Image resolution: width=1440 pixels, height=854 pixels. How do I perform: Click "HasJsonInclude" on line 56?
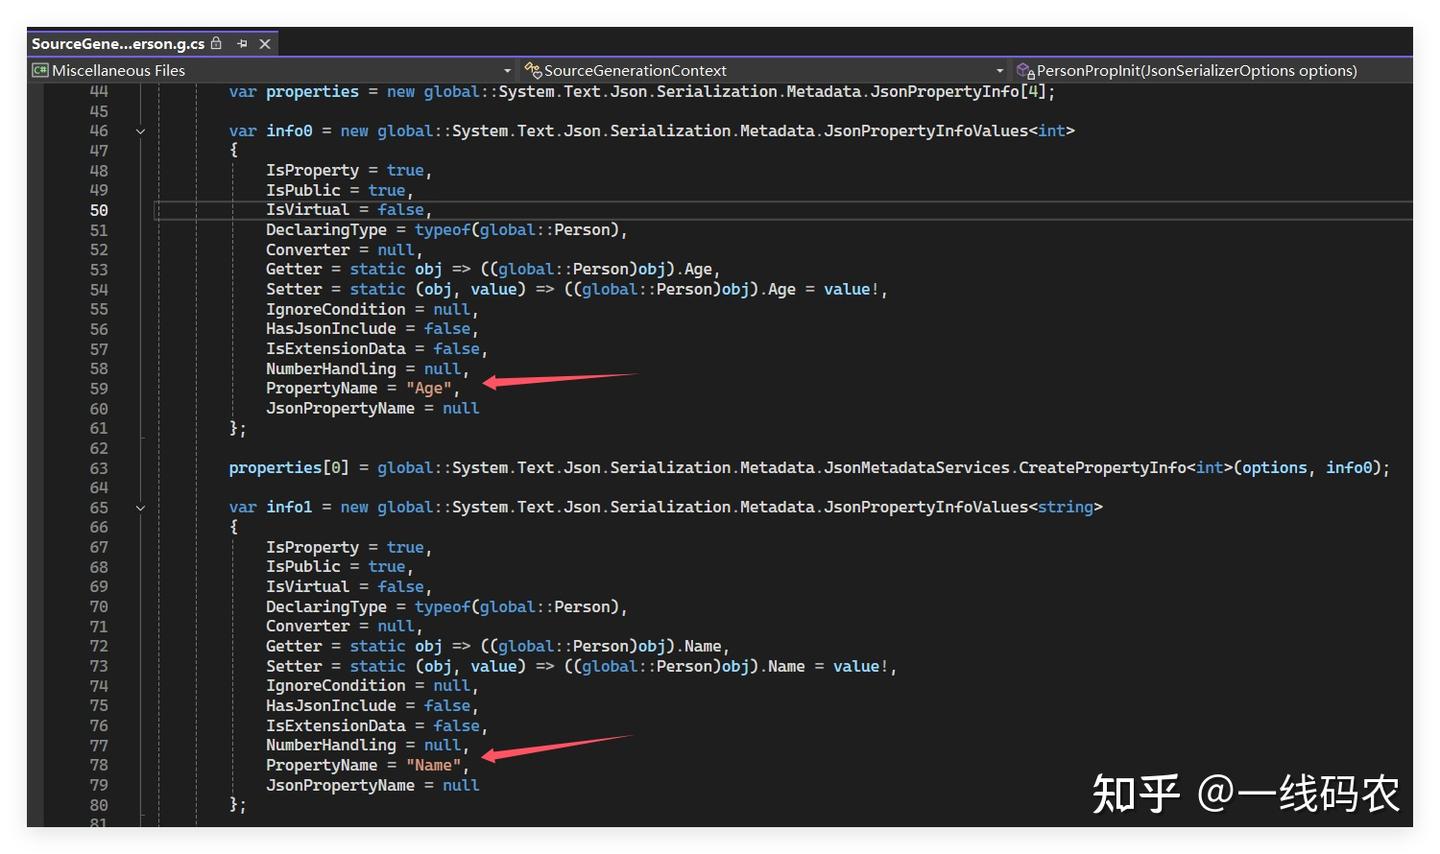point(331,329)
